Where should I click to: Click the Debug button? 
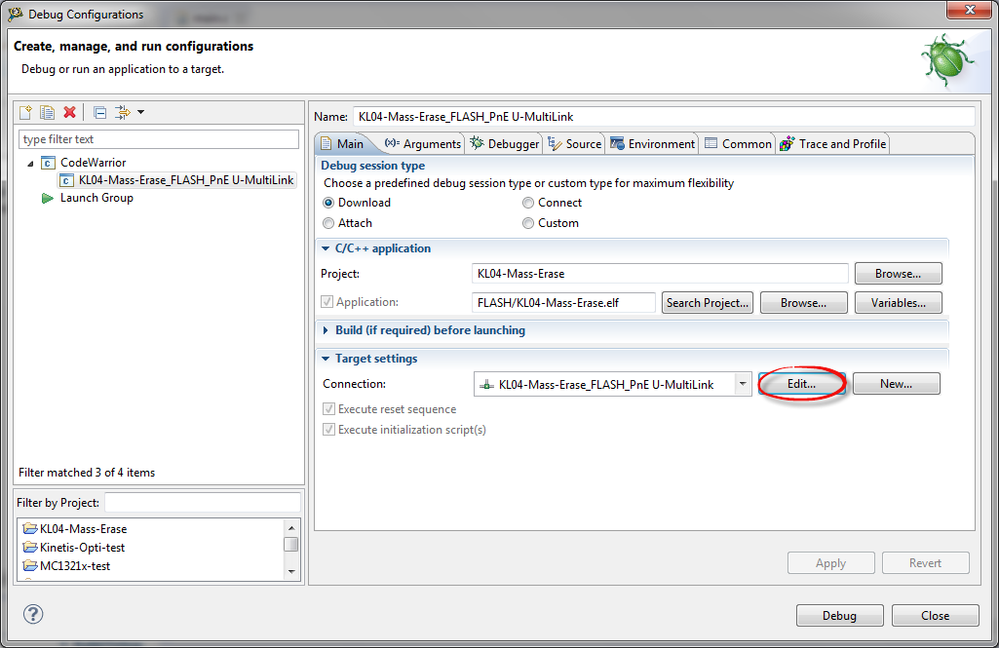840,616
